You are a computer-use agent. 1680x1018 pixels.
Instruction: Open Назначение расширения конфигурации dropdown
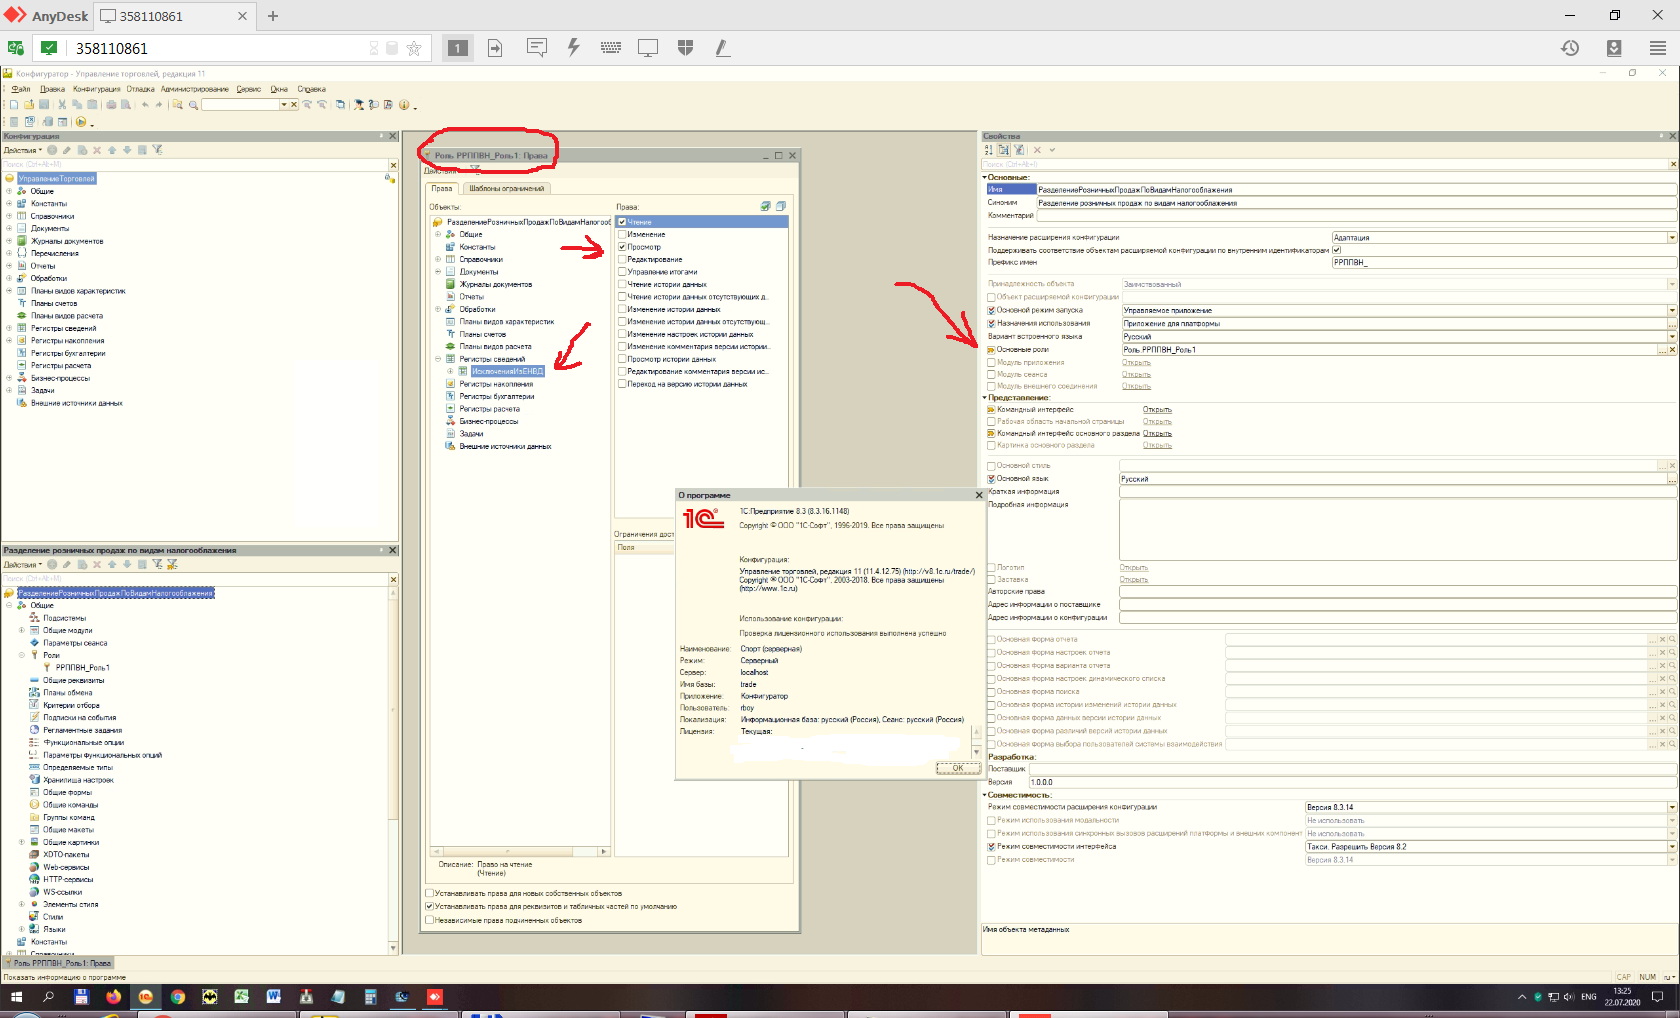(x=1672, y=238)
